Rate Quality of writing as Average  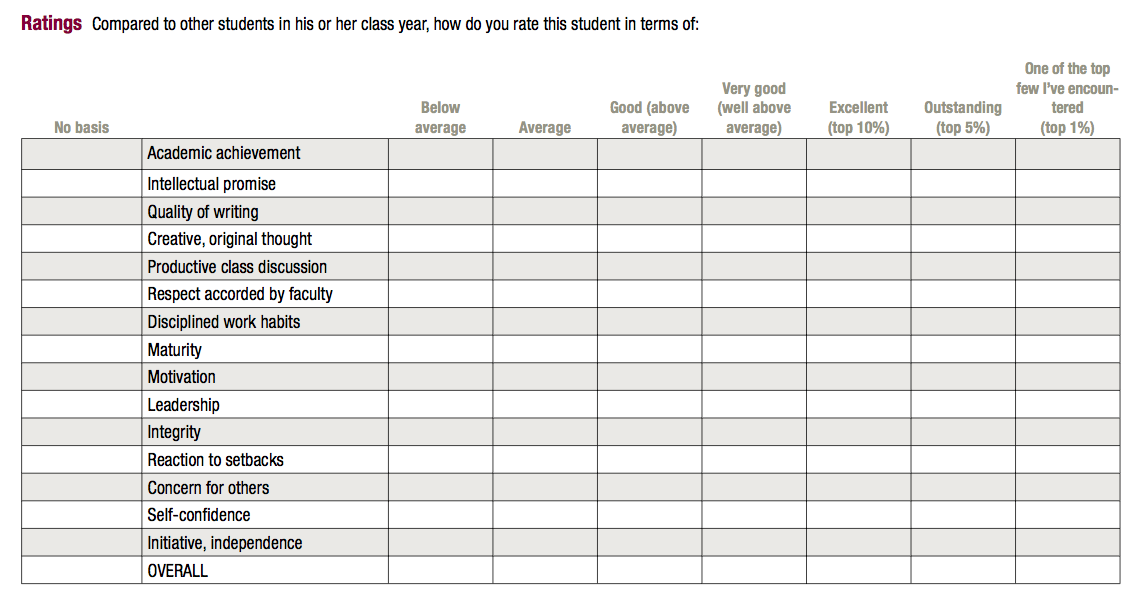tap(545, 211)
